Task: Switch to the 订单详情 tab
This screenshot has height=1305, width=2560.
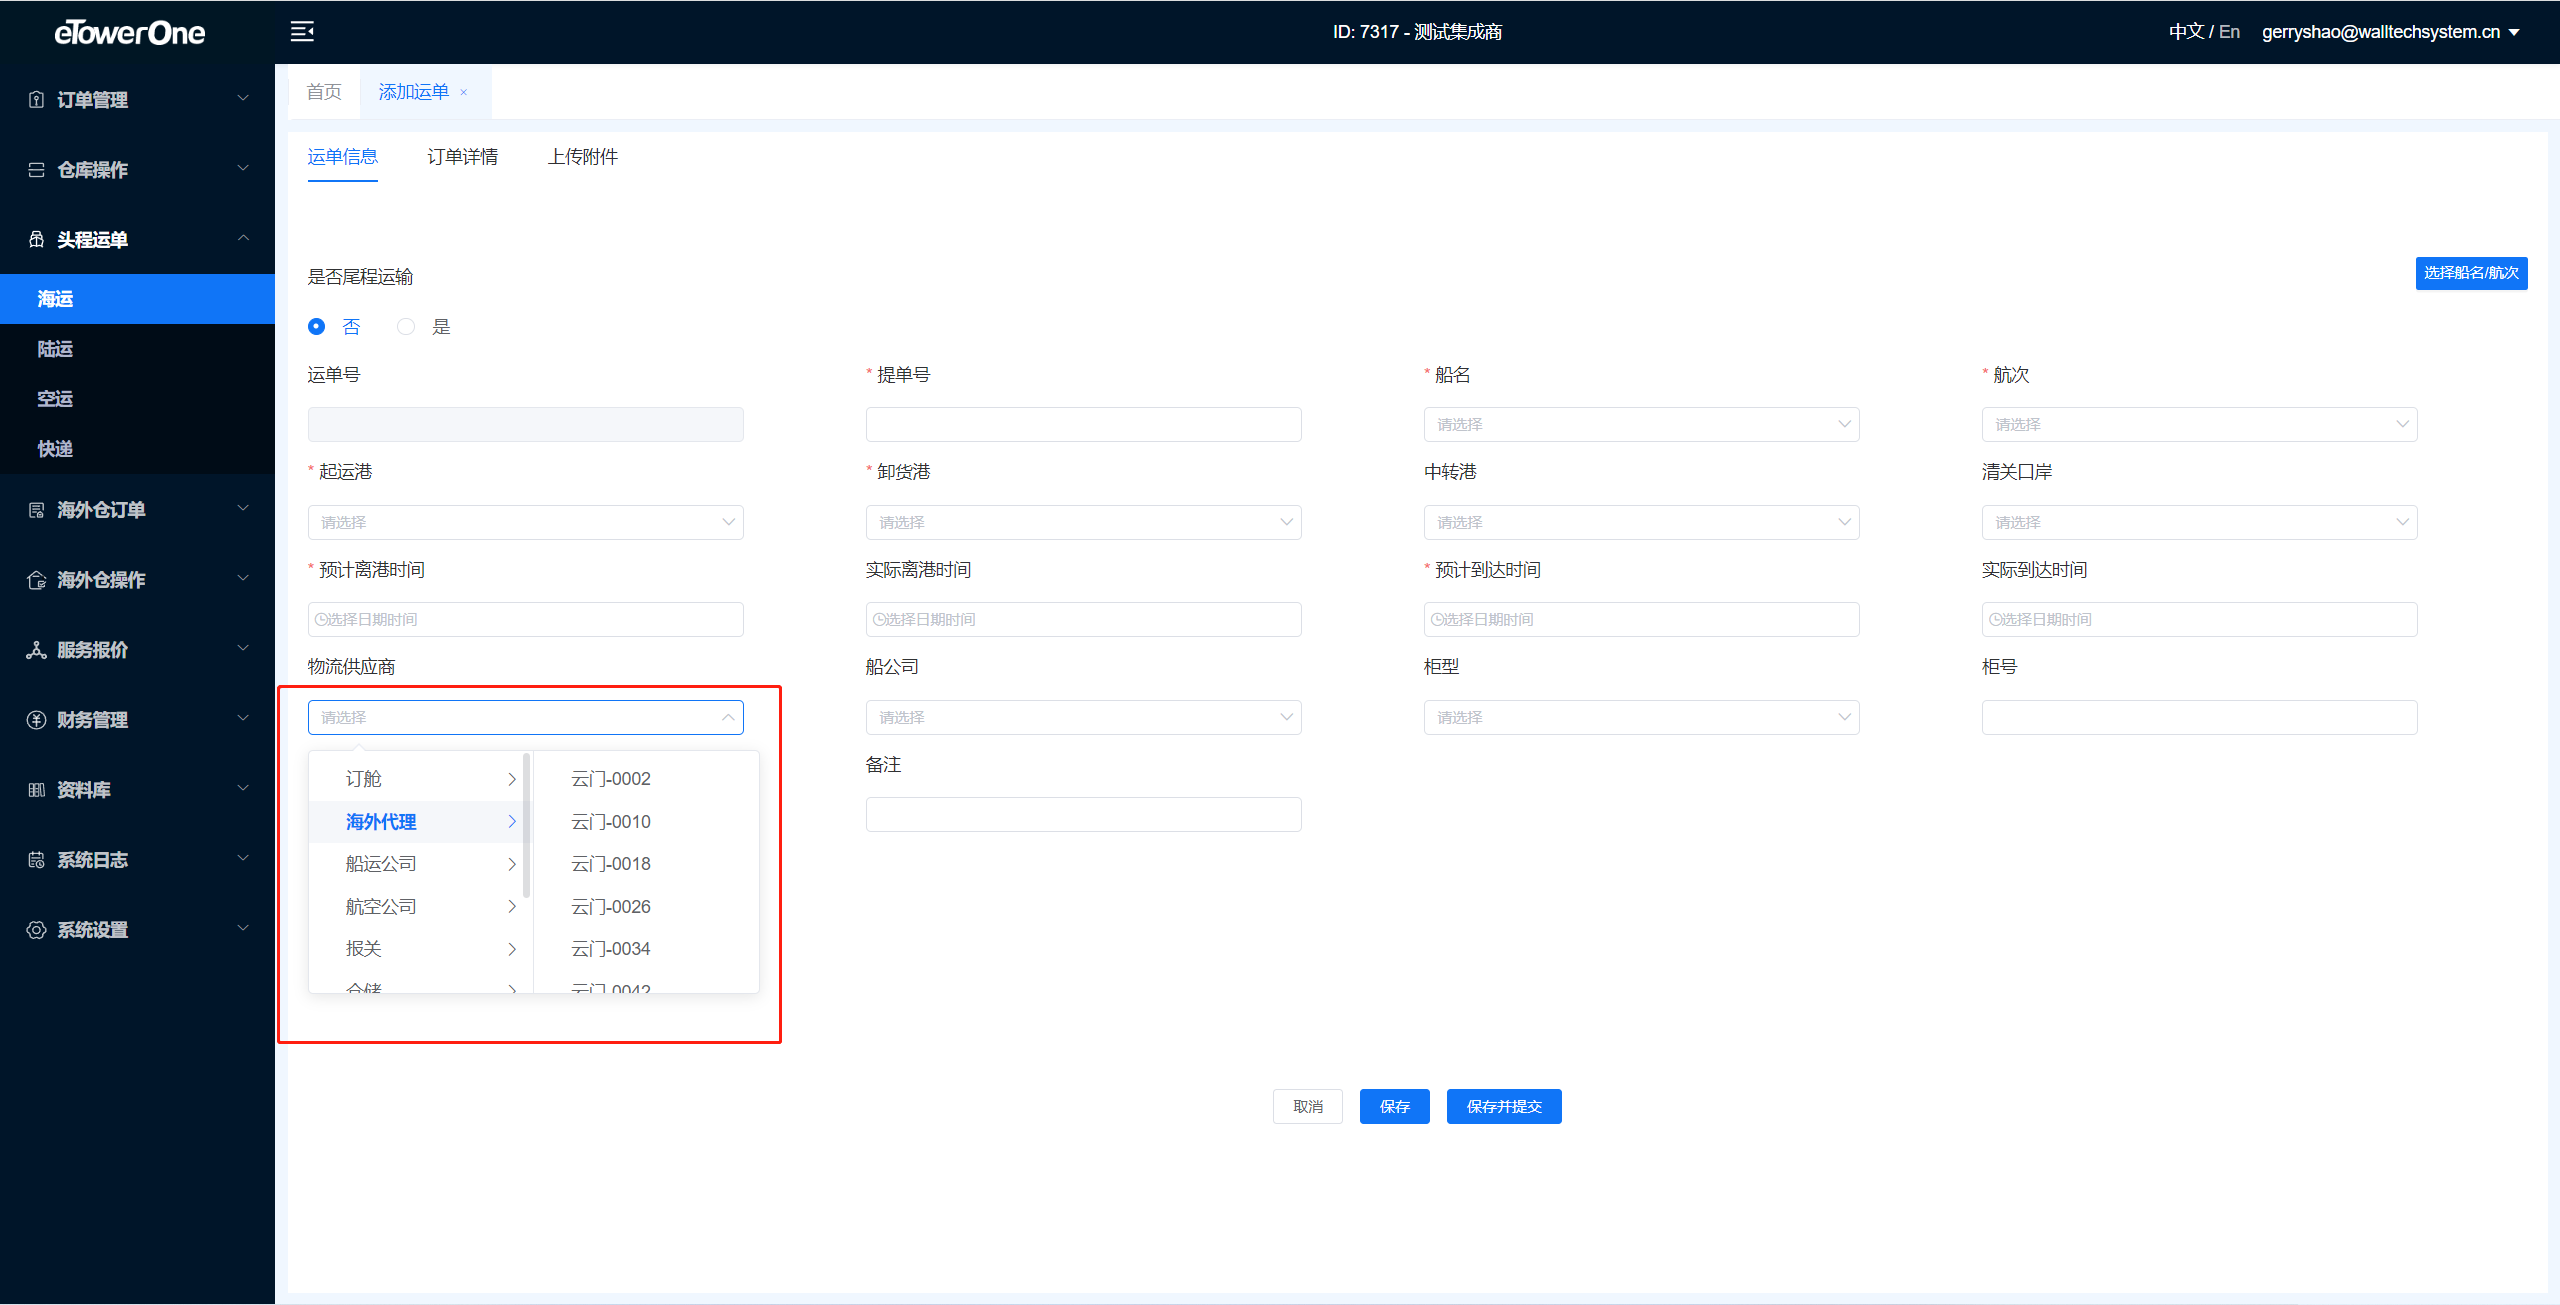Action: [462, 157]
